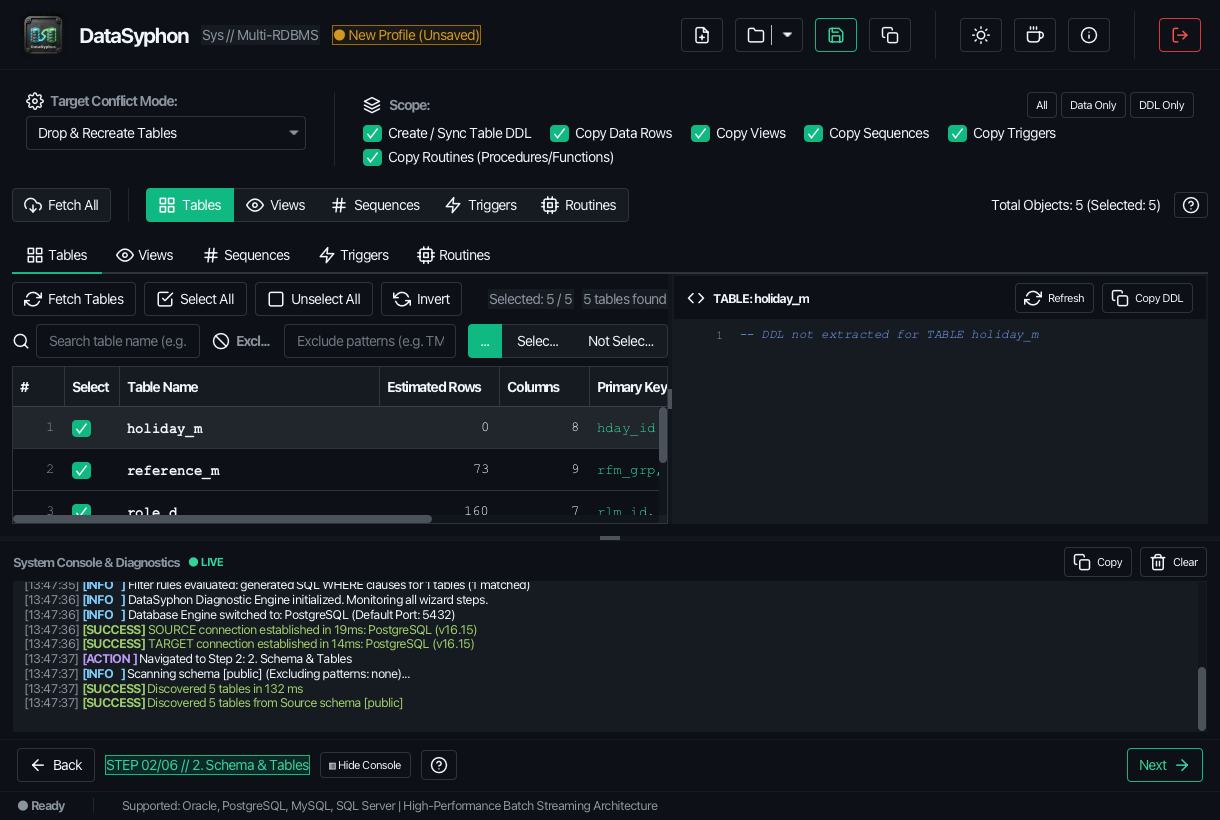Copy the DDL with the Copy DDL button
Viewport: 1220px width, 820px height.
pyautogui.click(x=1147, y=298)
